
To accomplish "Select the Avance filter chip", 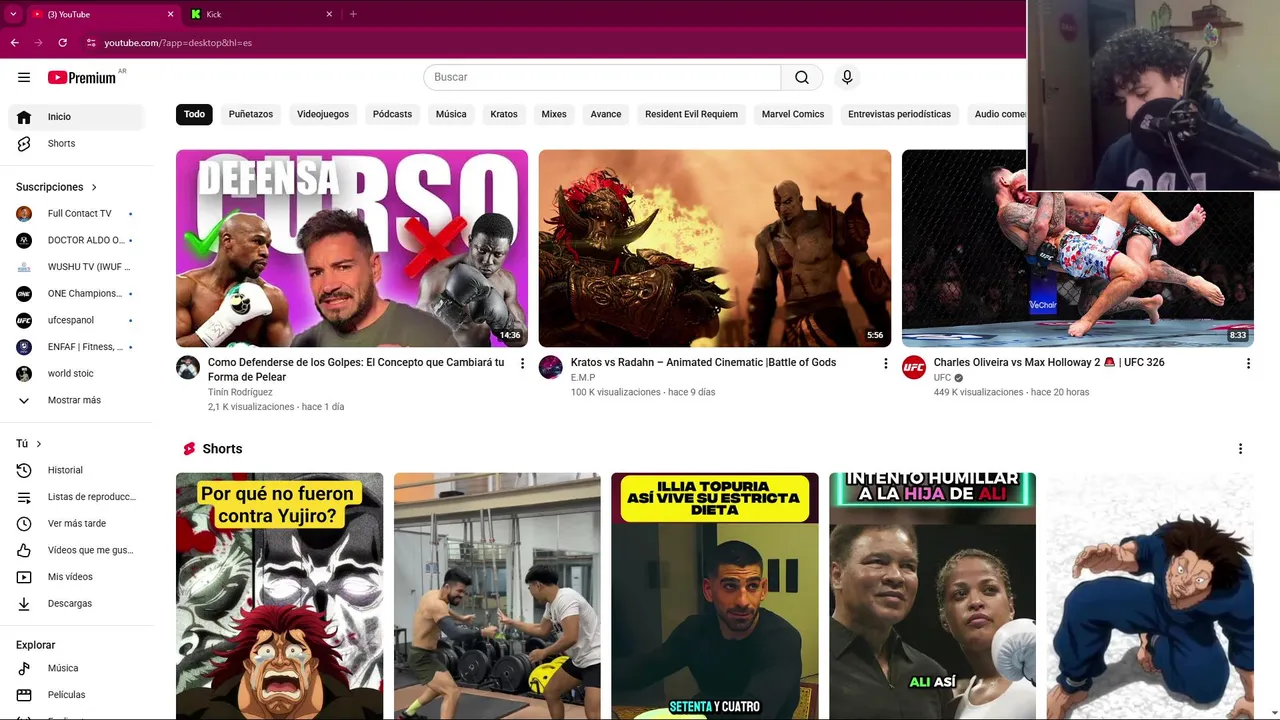I will (x=606, y=114).
